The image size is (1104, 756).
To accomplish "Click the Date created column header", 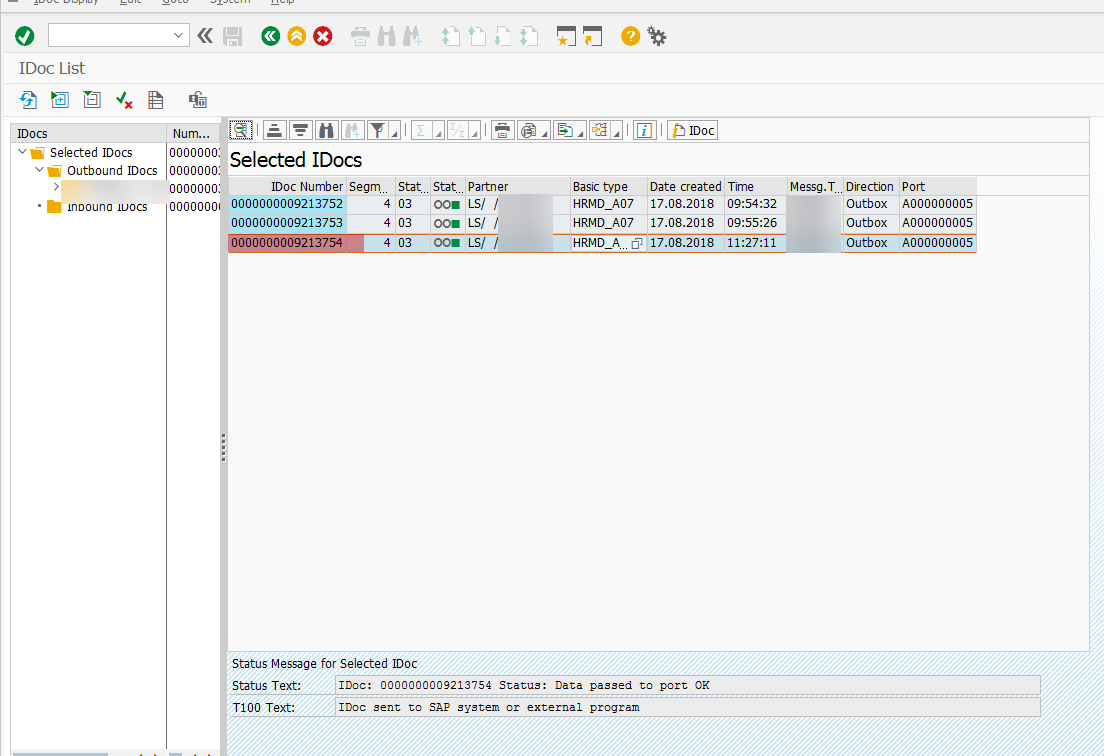I will pyautogui.click(x=686, y=187).
